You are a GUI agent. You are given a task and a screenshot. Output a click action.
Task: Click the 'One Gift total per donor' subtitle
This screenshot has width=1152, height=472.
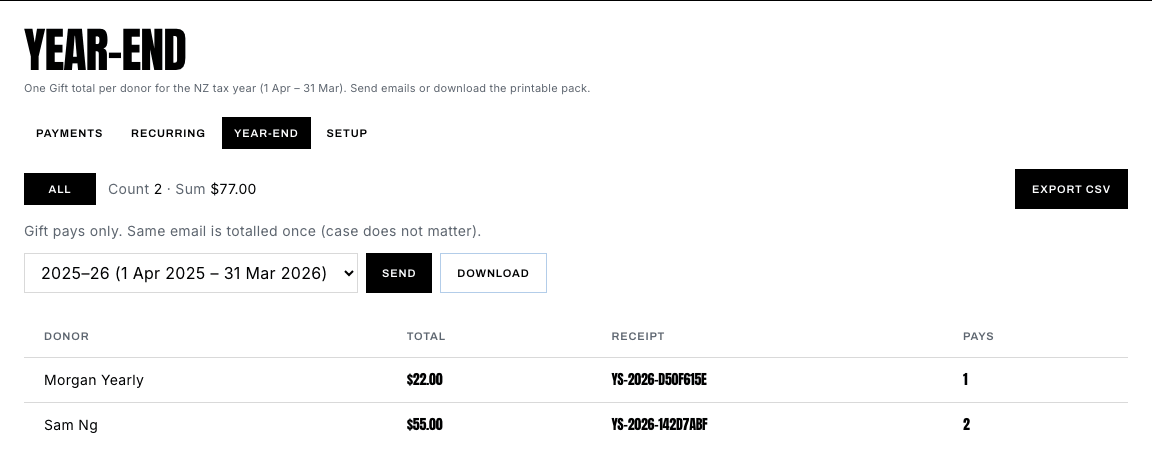[x=307, y=88]
